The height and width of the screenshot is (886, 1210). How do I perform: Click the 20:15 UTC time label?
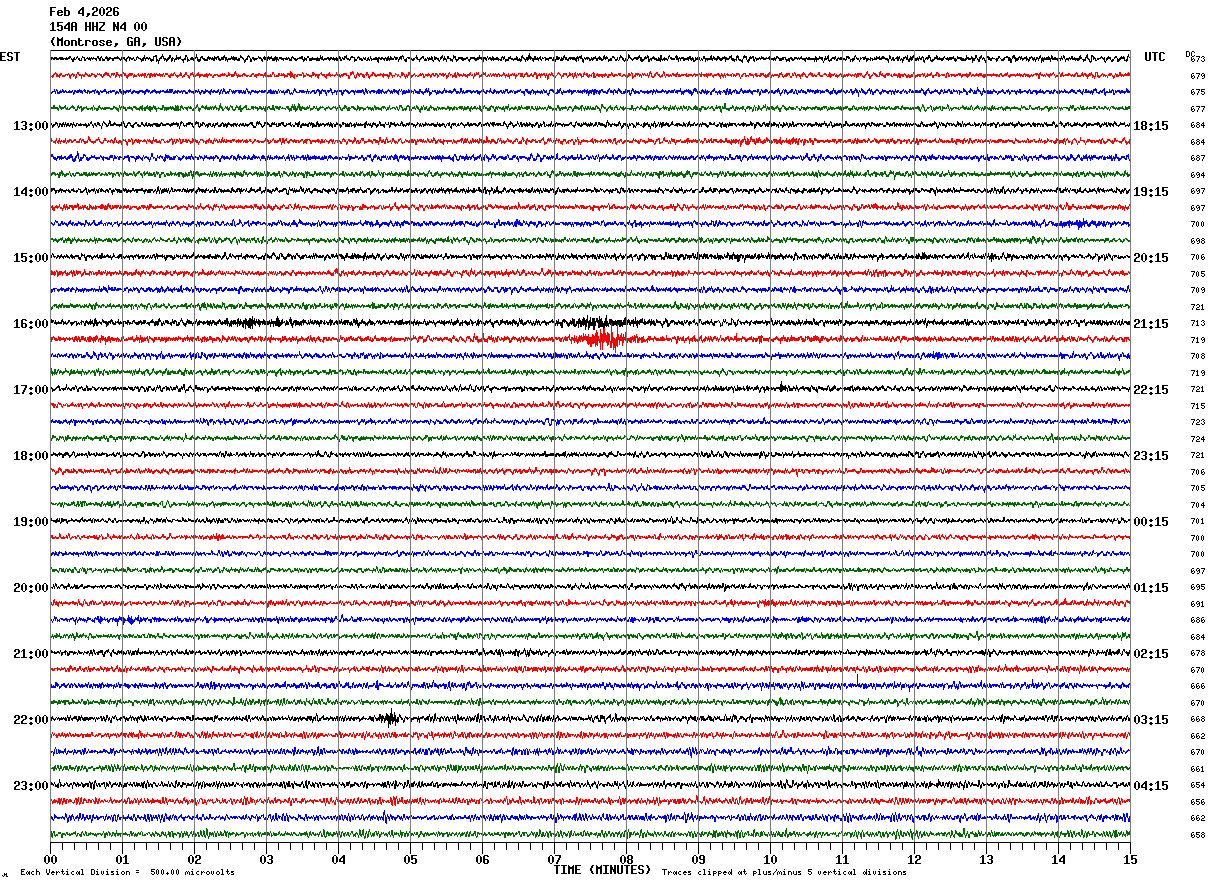tap(1151, 258)
